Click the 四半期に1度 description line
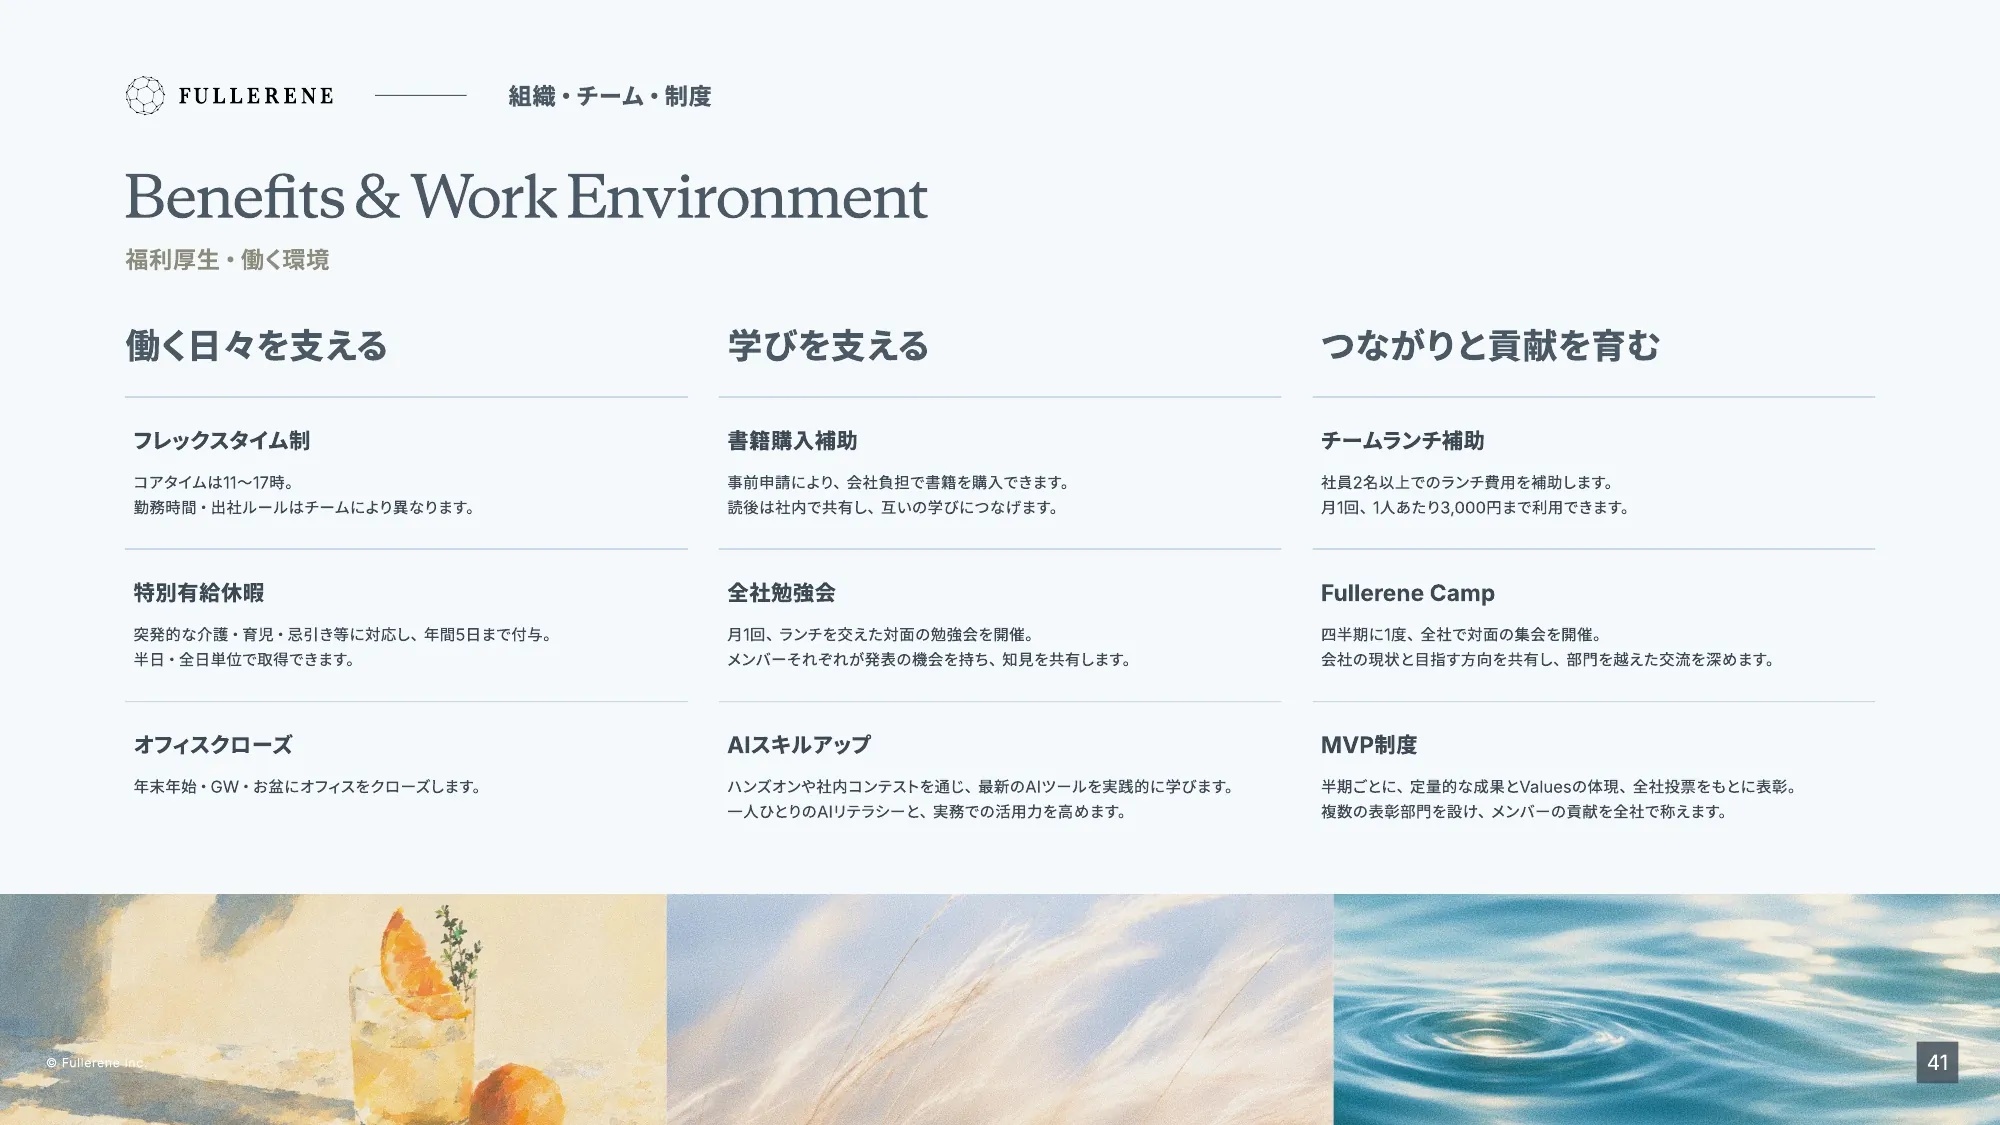Viewport: 2000px width, 1125px height. click(1461, 634)
